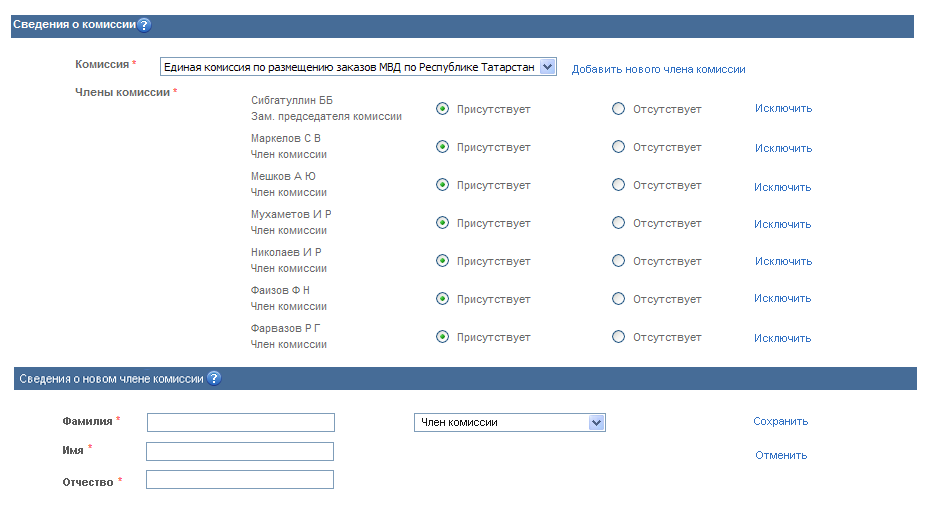The height and width of the screenshot is (520, 928).
Task: Set Фарвазов Р Г to Отсутствует
Action: [618, 337]
